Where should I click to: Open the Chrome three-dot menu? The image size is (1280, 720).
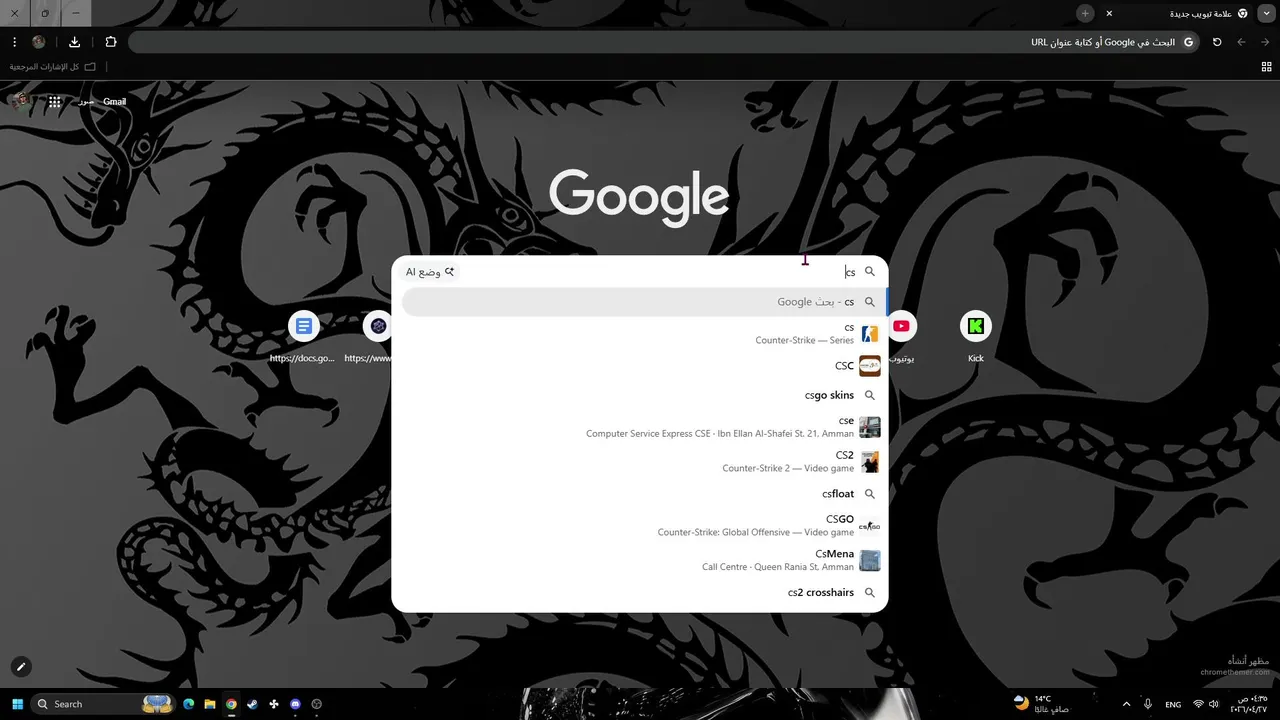point(14,42)
